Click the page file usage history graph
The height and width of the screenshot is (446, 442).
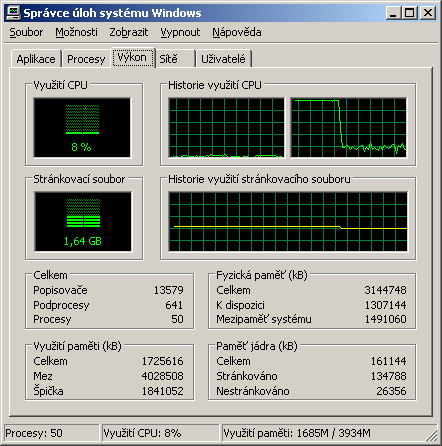point(288,221)
